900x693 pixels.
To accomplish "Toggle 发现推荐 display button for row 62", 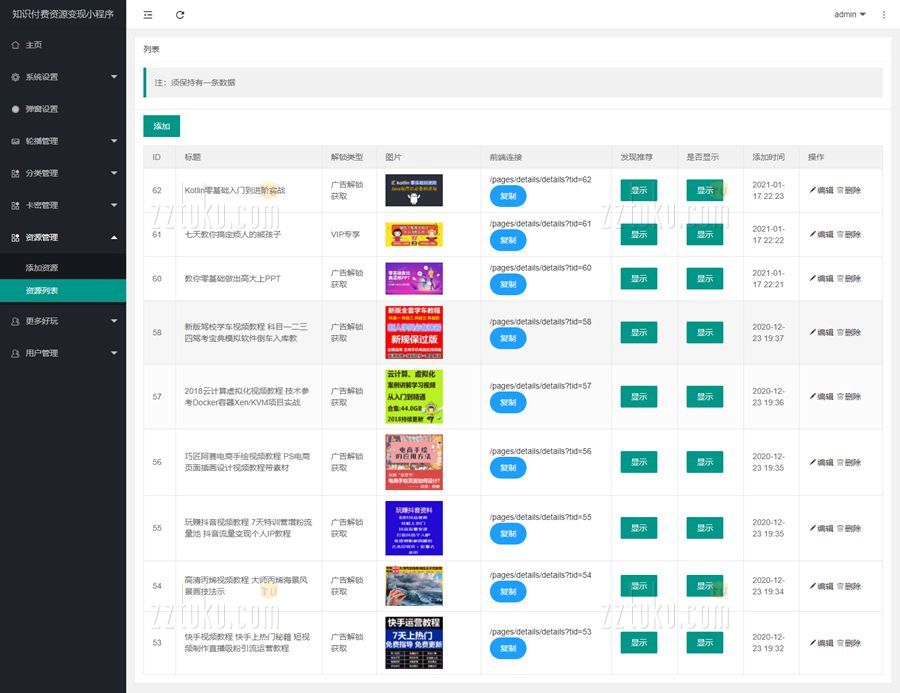I will coord(638,191).
